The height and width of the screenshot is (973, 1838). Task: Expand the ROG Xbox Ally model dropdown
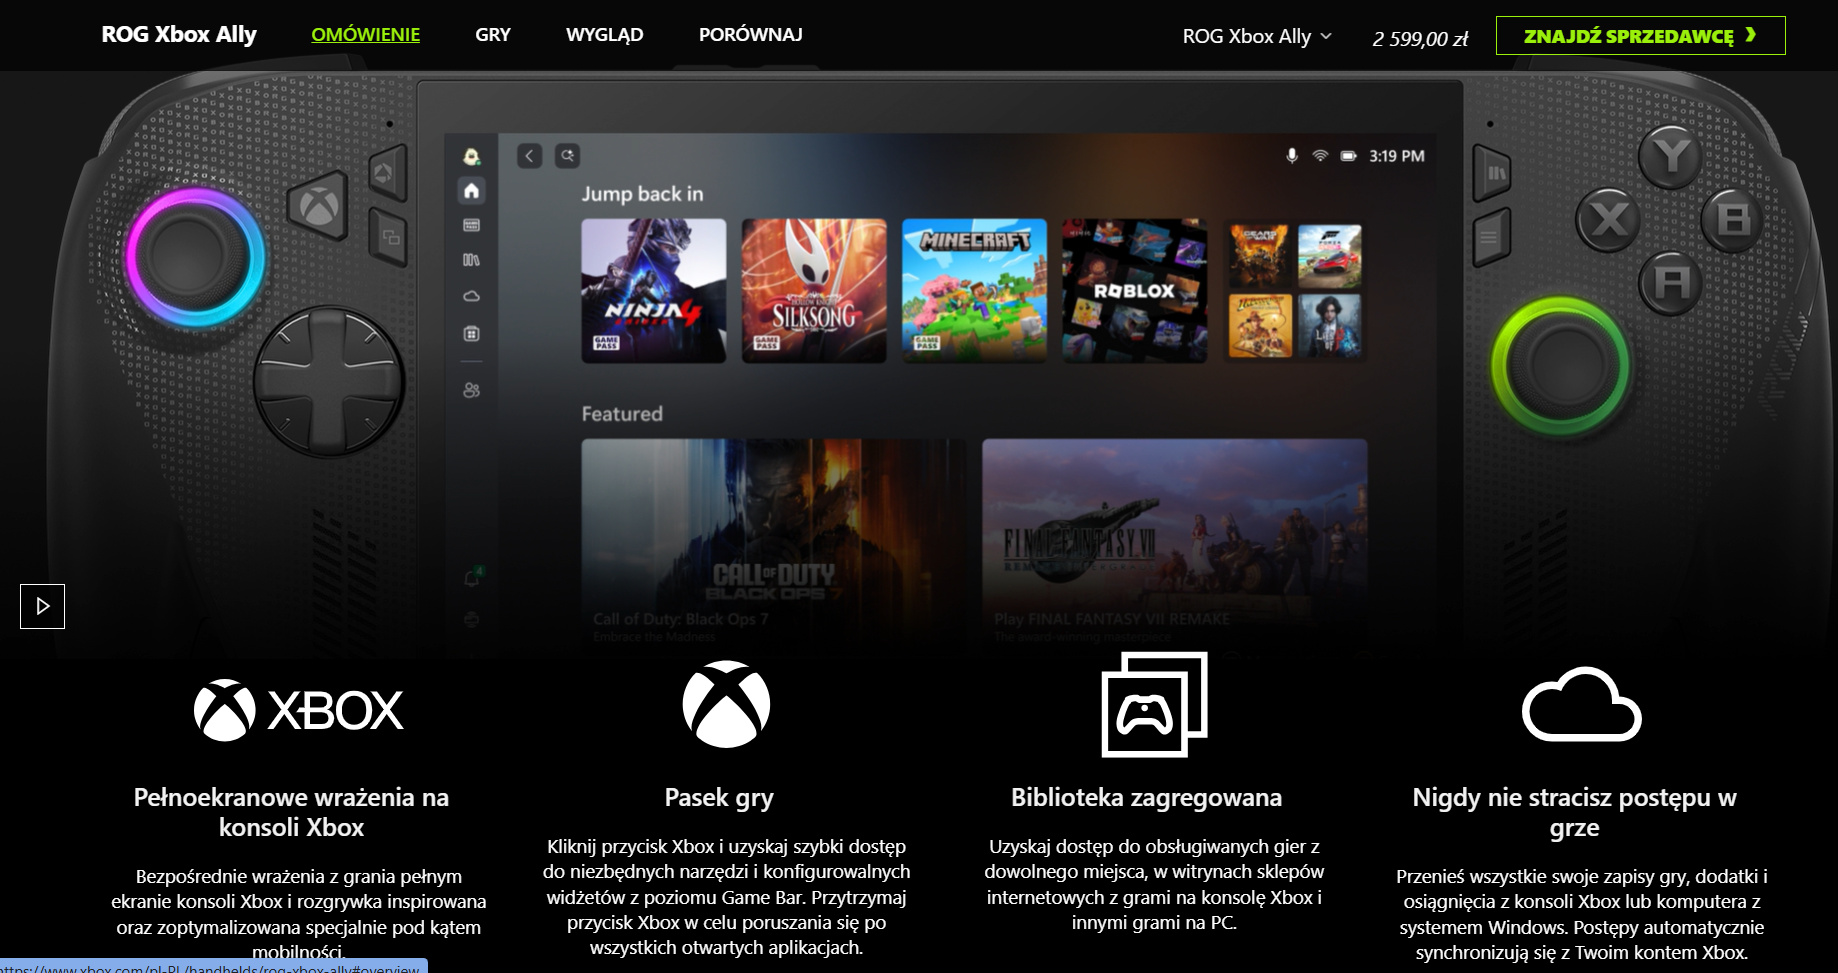click(1256, 37)
